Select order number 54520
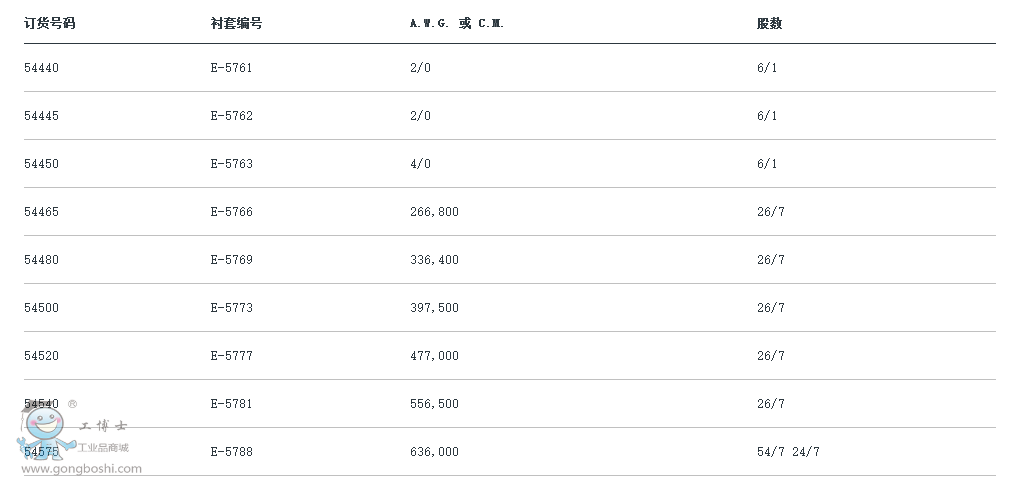 coord(41,355)
